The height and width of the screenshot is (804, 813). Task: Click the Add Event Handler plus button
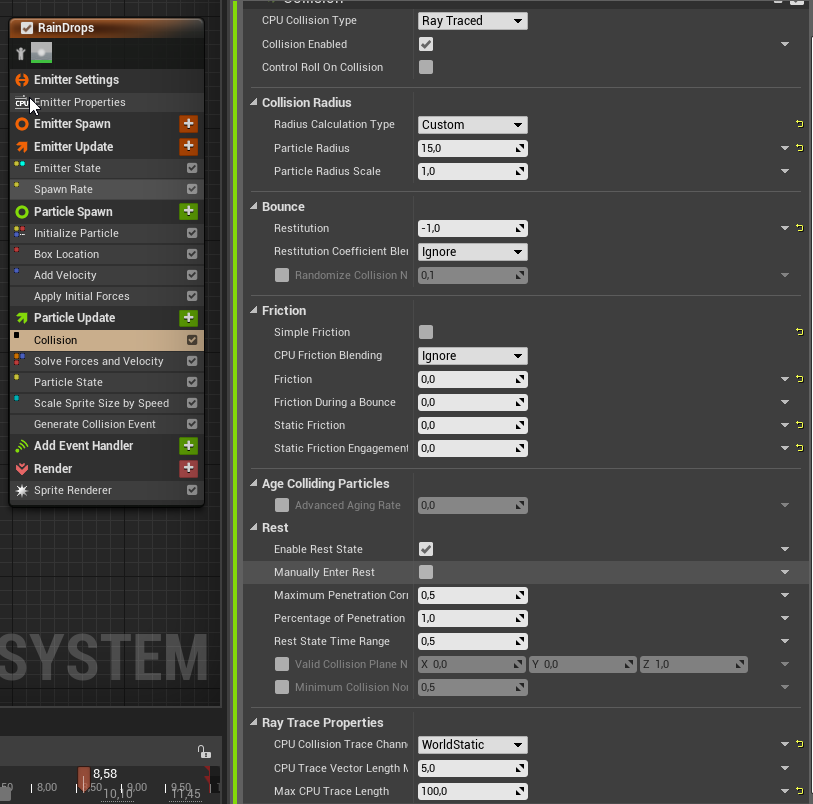point(188,446)
